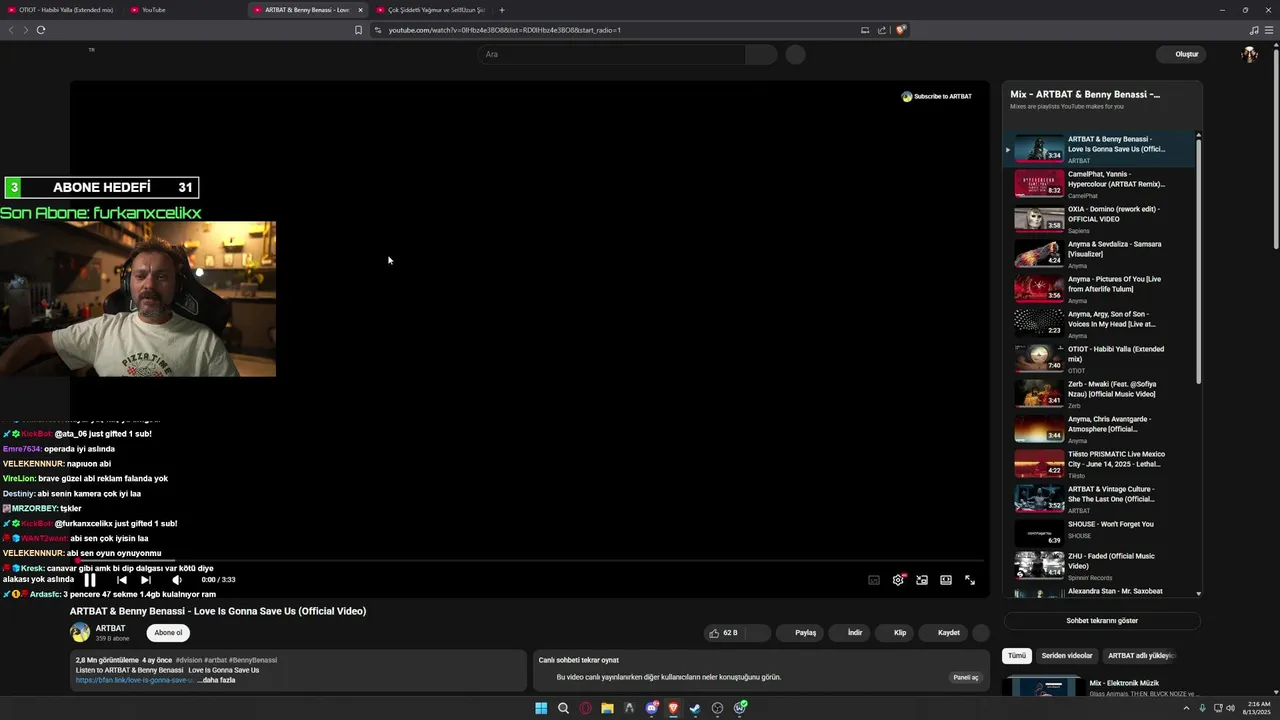
Task: Enable theater mode in the player
Action: click(946, 580)
